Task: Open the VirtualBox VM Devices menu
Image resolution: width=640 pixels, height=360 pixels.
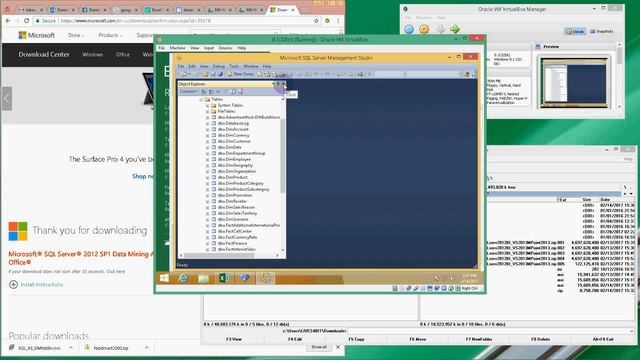Action: pos(225,48)
